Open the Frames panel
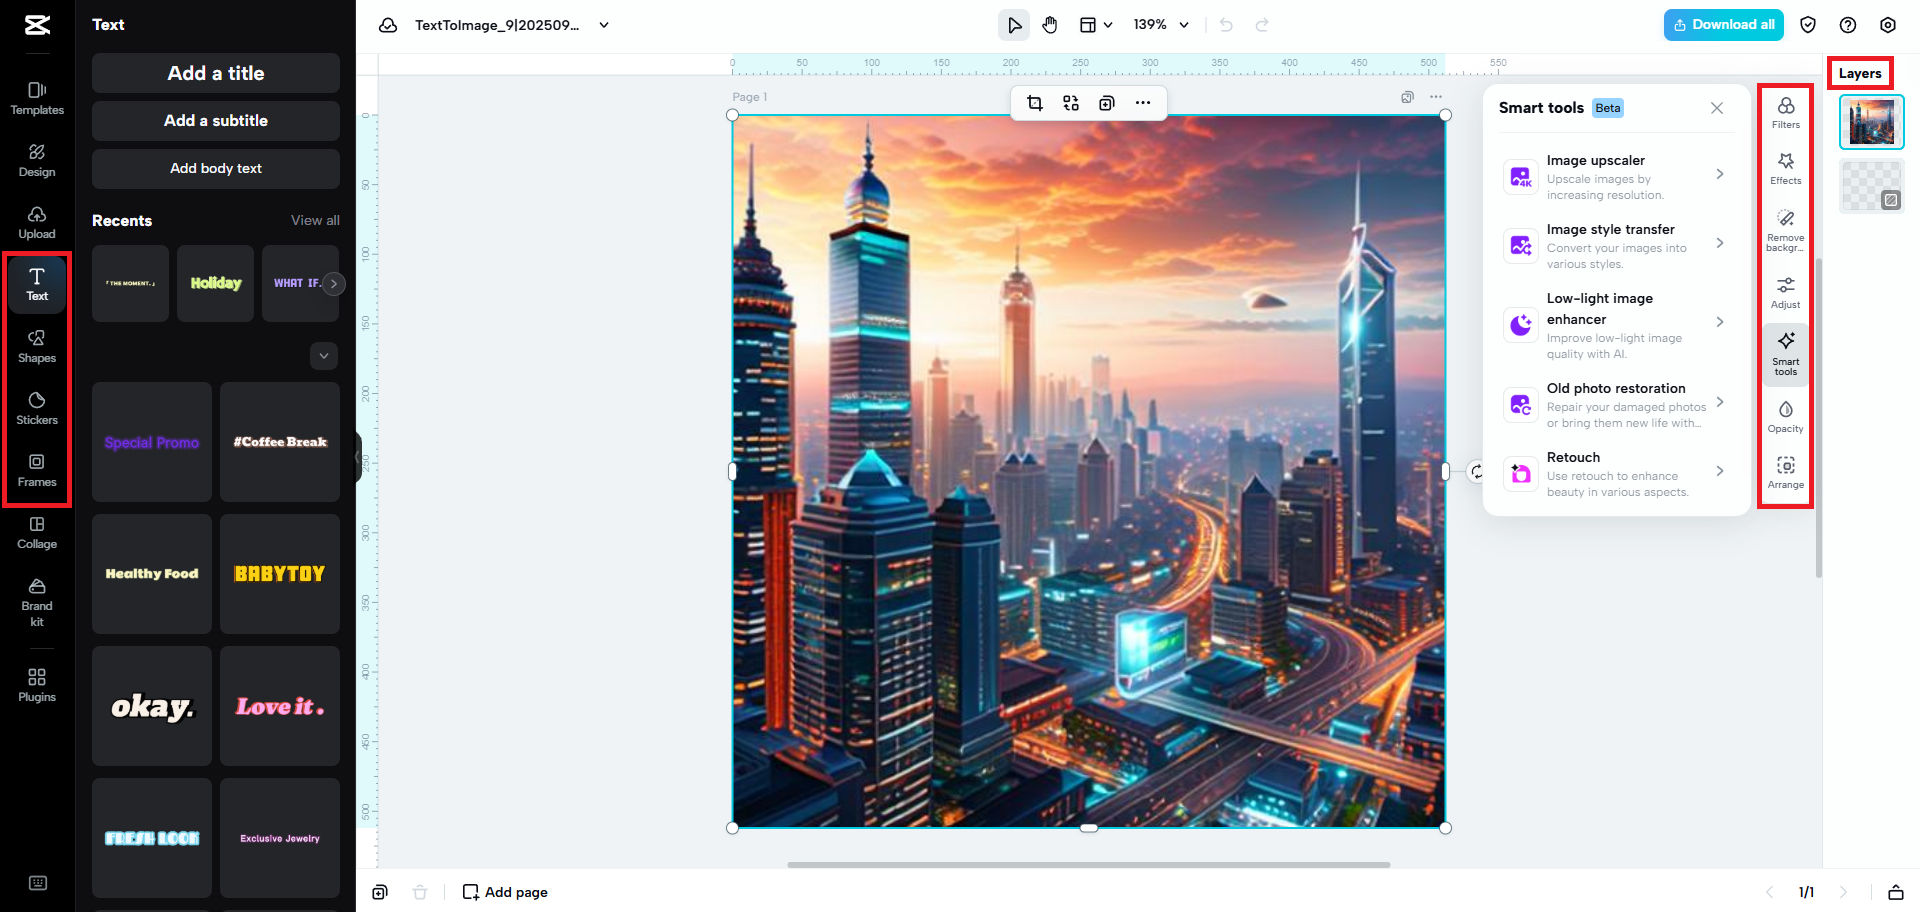 [37, 469]
